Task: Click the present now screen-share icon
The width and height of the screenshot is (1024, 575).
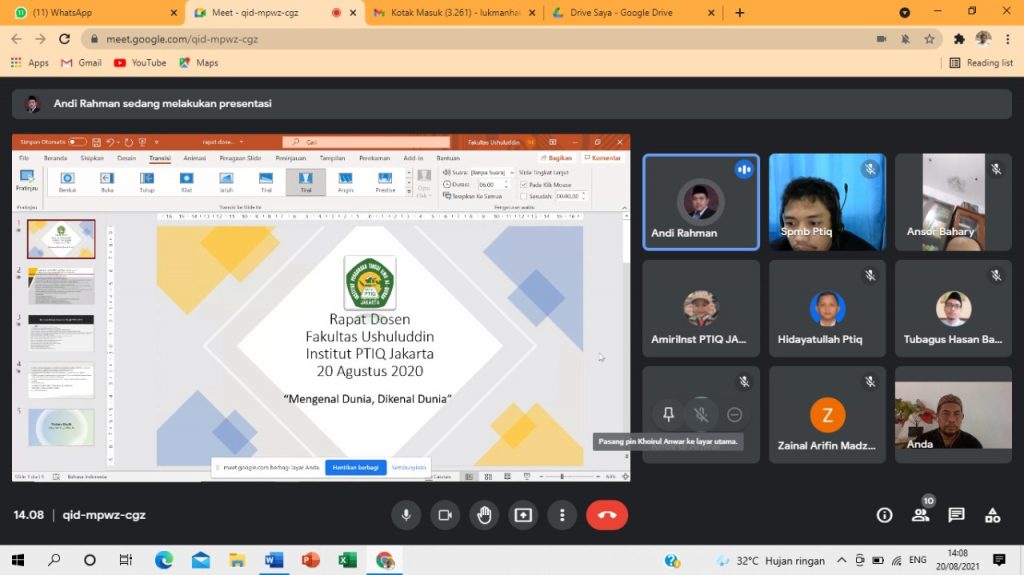Action: [x=523, y=515]
